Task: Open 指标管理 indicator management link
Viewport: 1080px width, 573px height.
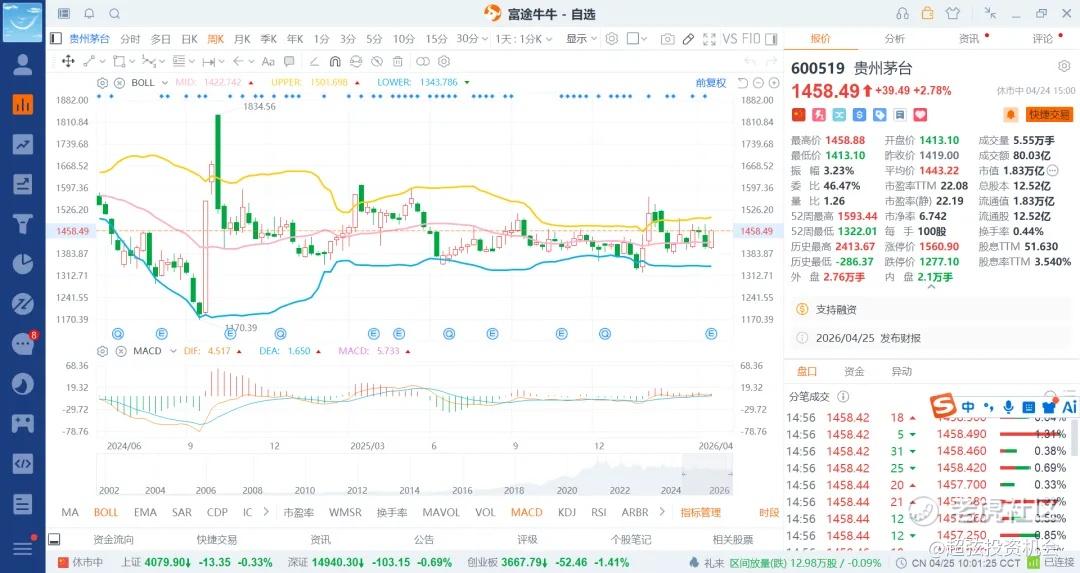Action: [x=700, y=512]
